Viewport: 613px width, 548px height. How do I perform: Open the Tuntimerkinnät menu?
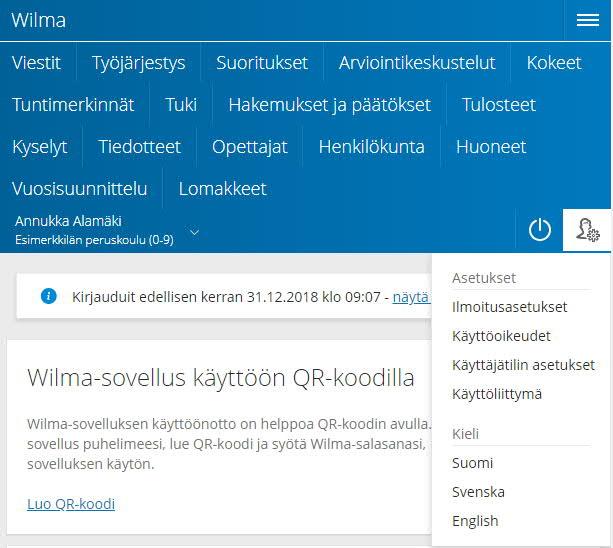point(73,105)
